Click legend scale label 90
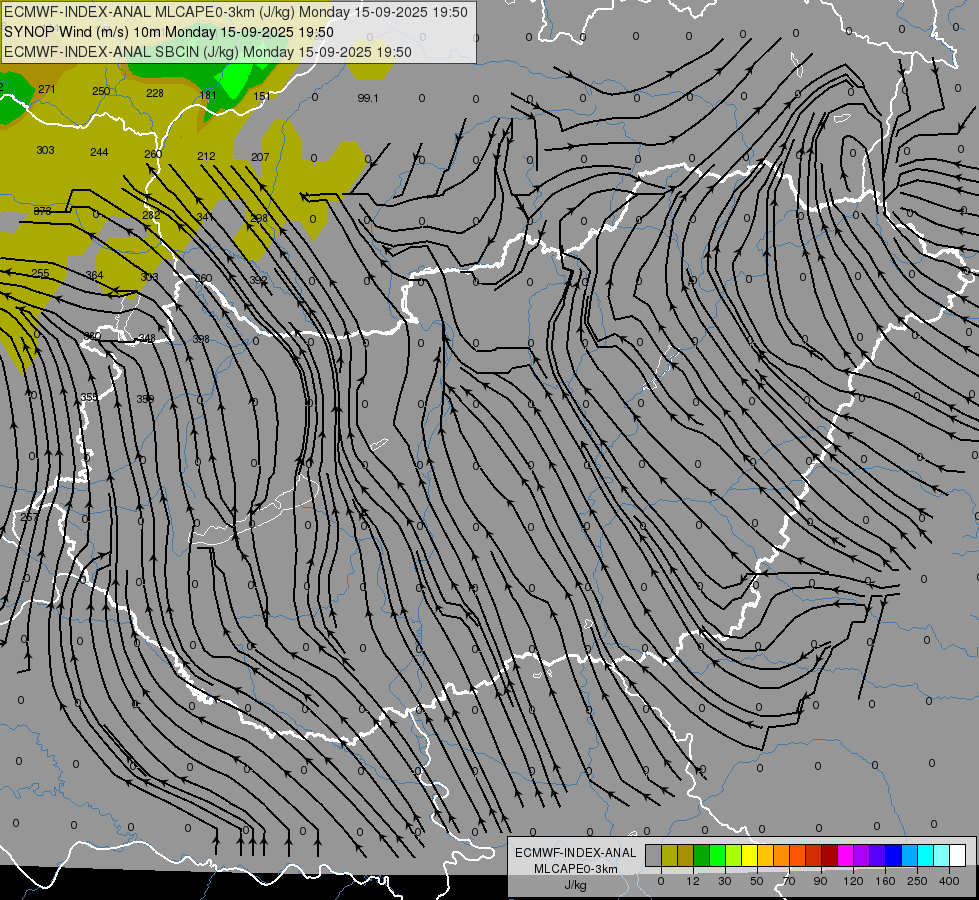The image size is (979, 900). 820,881
